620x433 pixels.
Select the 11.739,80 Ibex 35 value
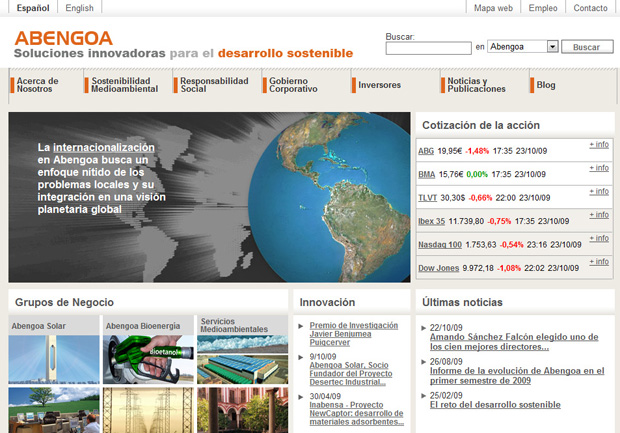466,221
